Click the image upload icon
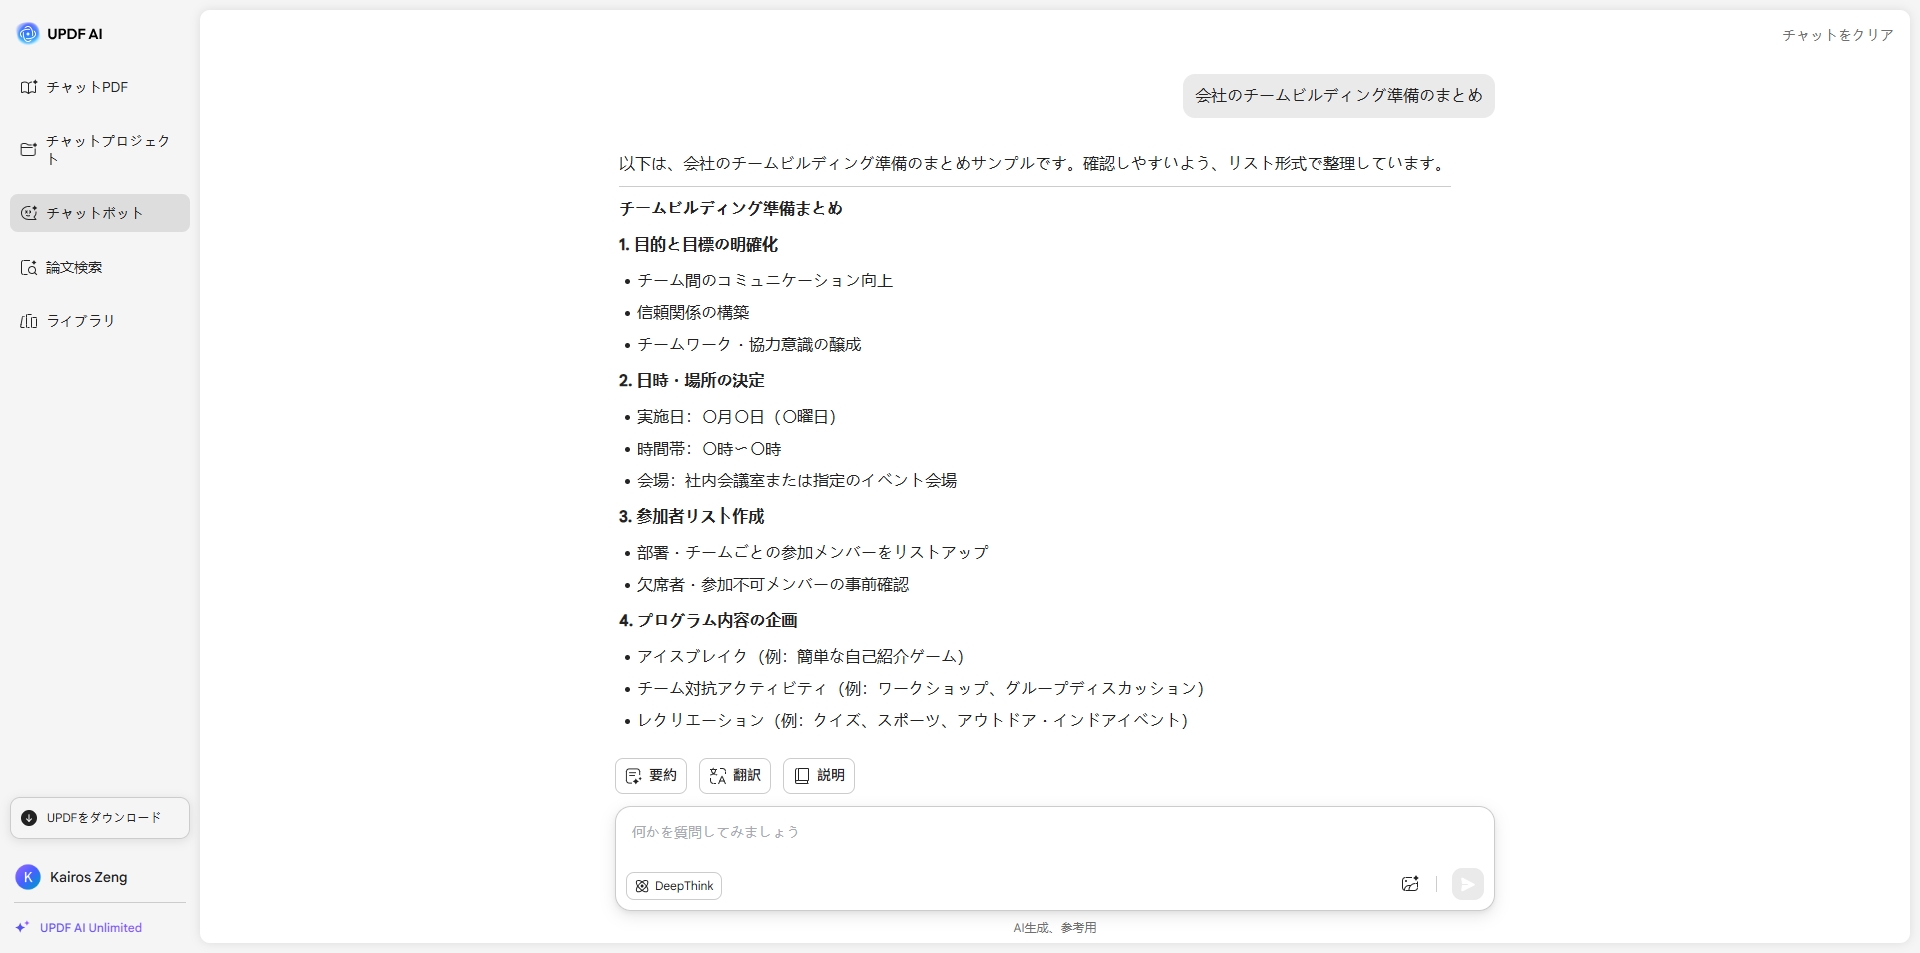The width and height of the screenshot is (1920, 953). pyautogui.click(x=1410, y=884)
